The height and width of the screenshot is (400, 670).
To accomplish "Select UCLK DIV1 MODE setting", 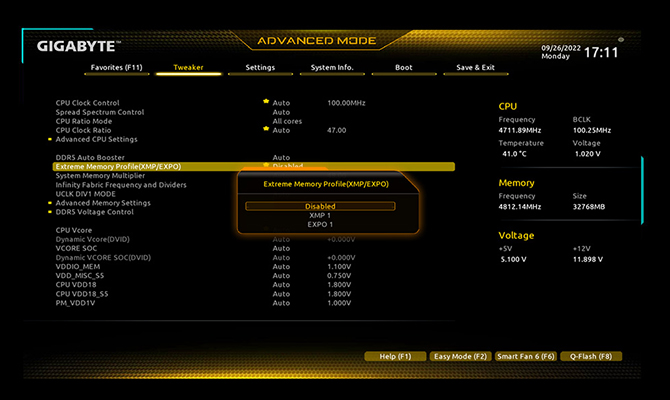I will click(x=85, y=194).
